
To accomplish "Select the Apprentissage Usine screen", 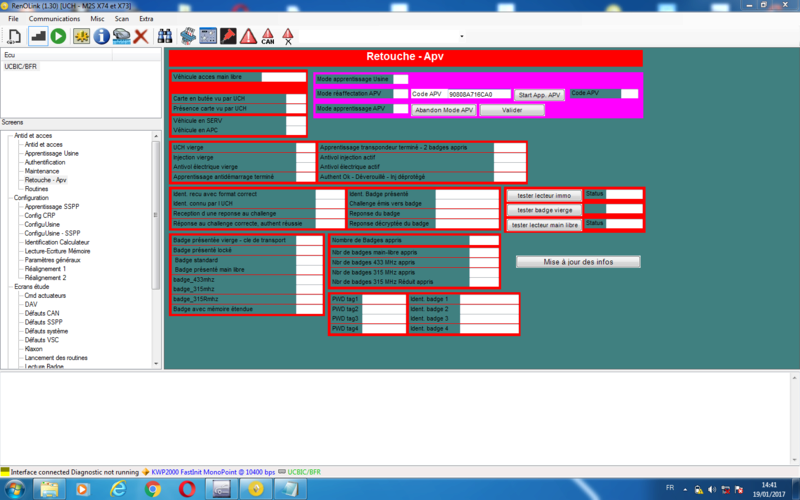I will click(52, 153).
